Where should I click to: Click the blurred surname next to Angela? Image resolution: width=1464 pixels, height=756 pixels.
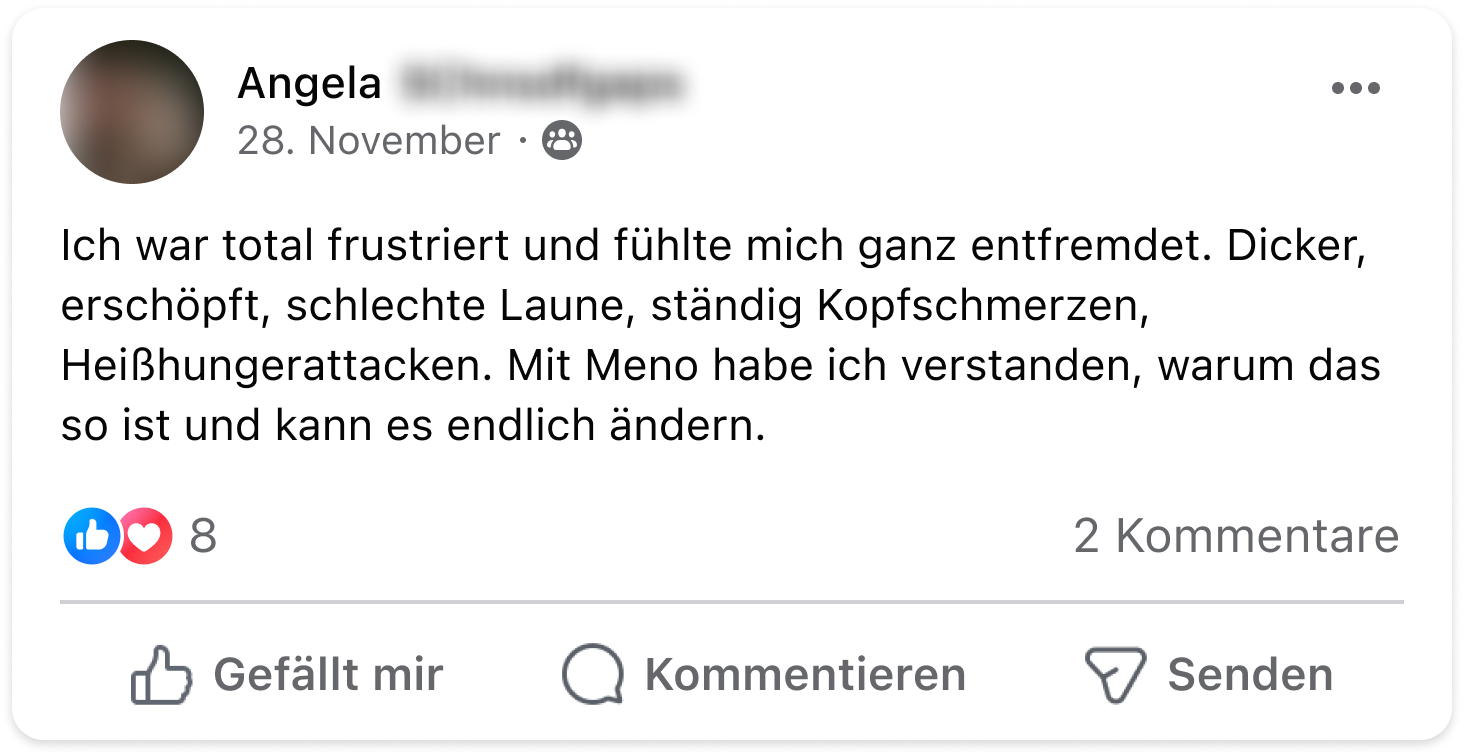click(x=540, y=85)
